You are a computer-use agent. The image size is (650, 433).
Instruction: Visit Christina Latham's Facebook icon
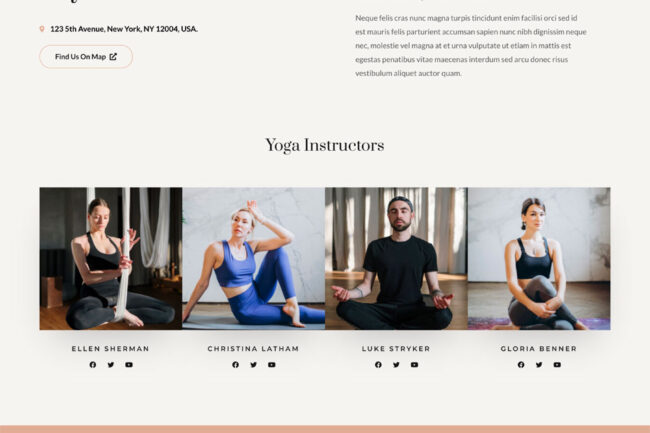(x=235, y=365)
